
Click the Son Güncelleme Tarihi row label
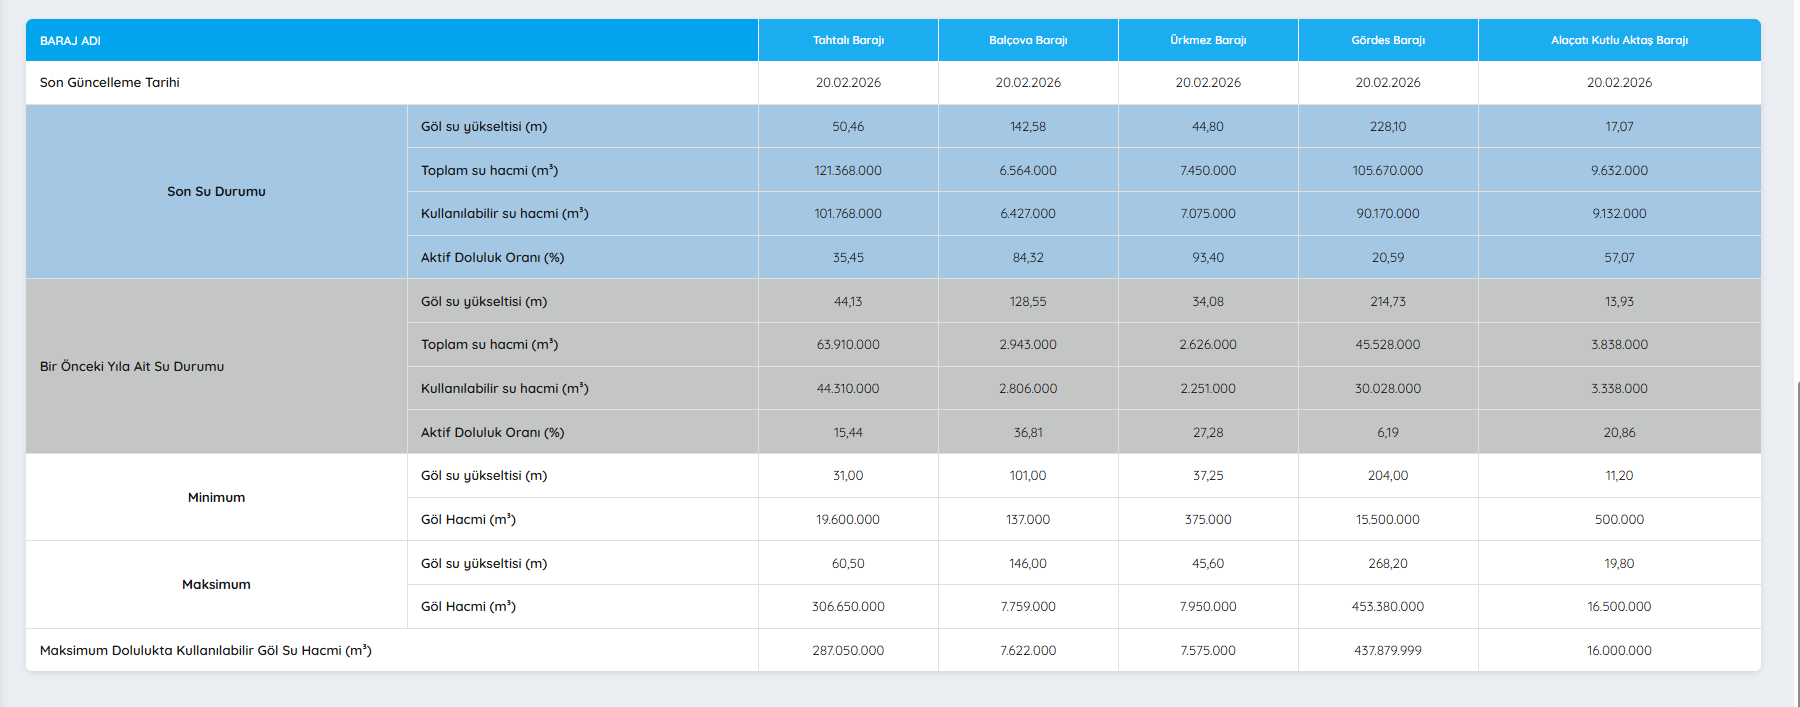(110, 83)
